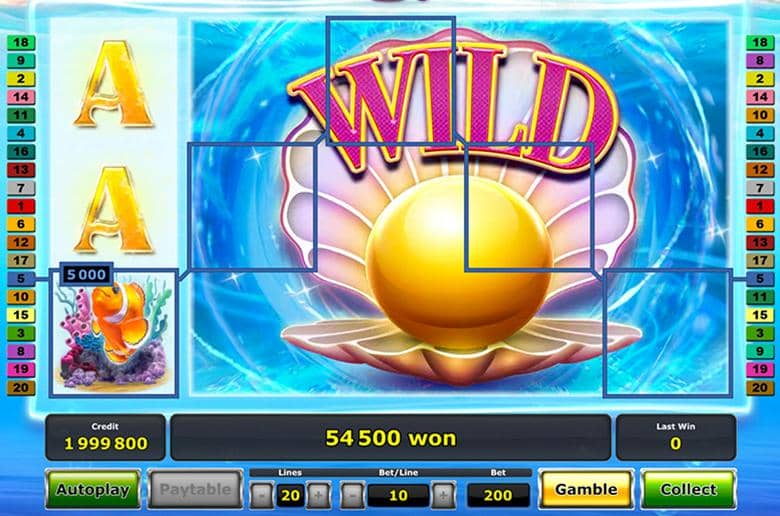Start Autoplay mode
Screen dimensions: 780x516
coord(93,490)
